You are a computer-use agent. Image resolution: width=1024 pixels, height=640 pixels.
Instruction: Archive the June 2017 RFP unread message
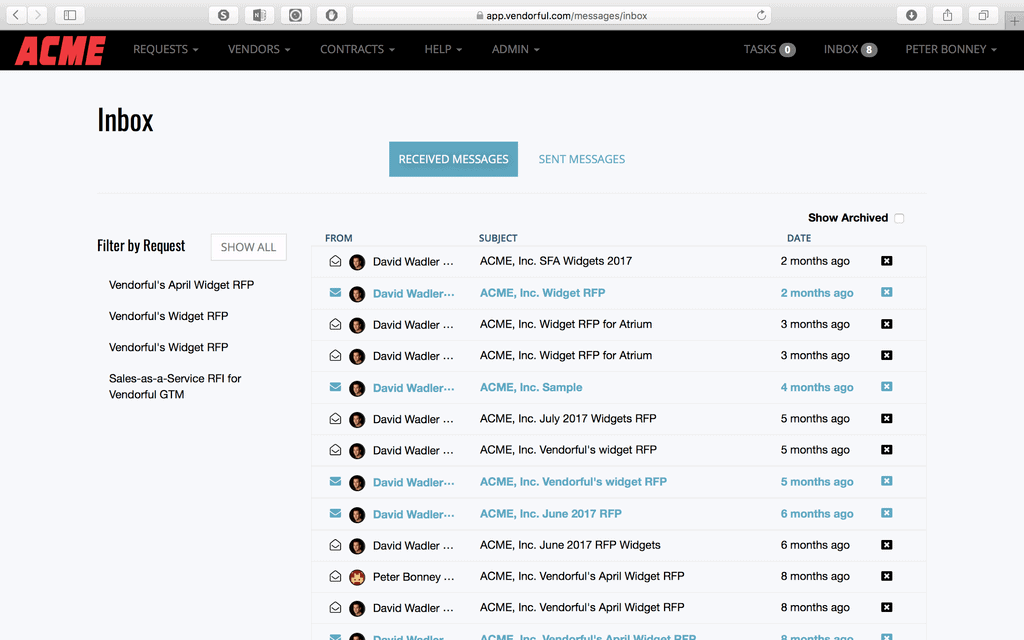(x=886, y=513)
